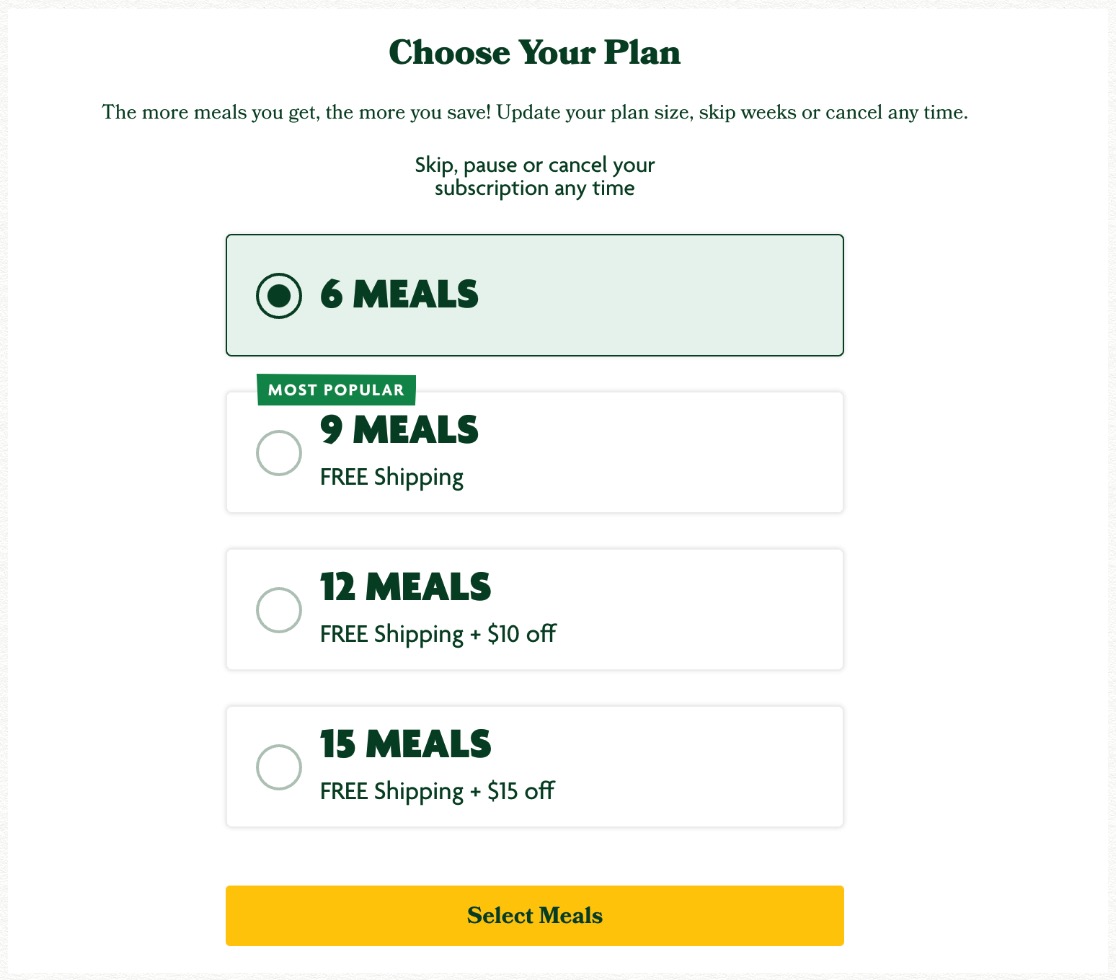Click the "12 MEALS" plan title

tap(405, 587)
